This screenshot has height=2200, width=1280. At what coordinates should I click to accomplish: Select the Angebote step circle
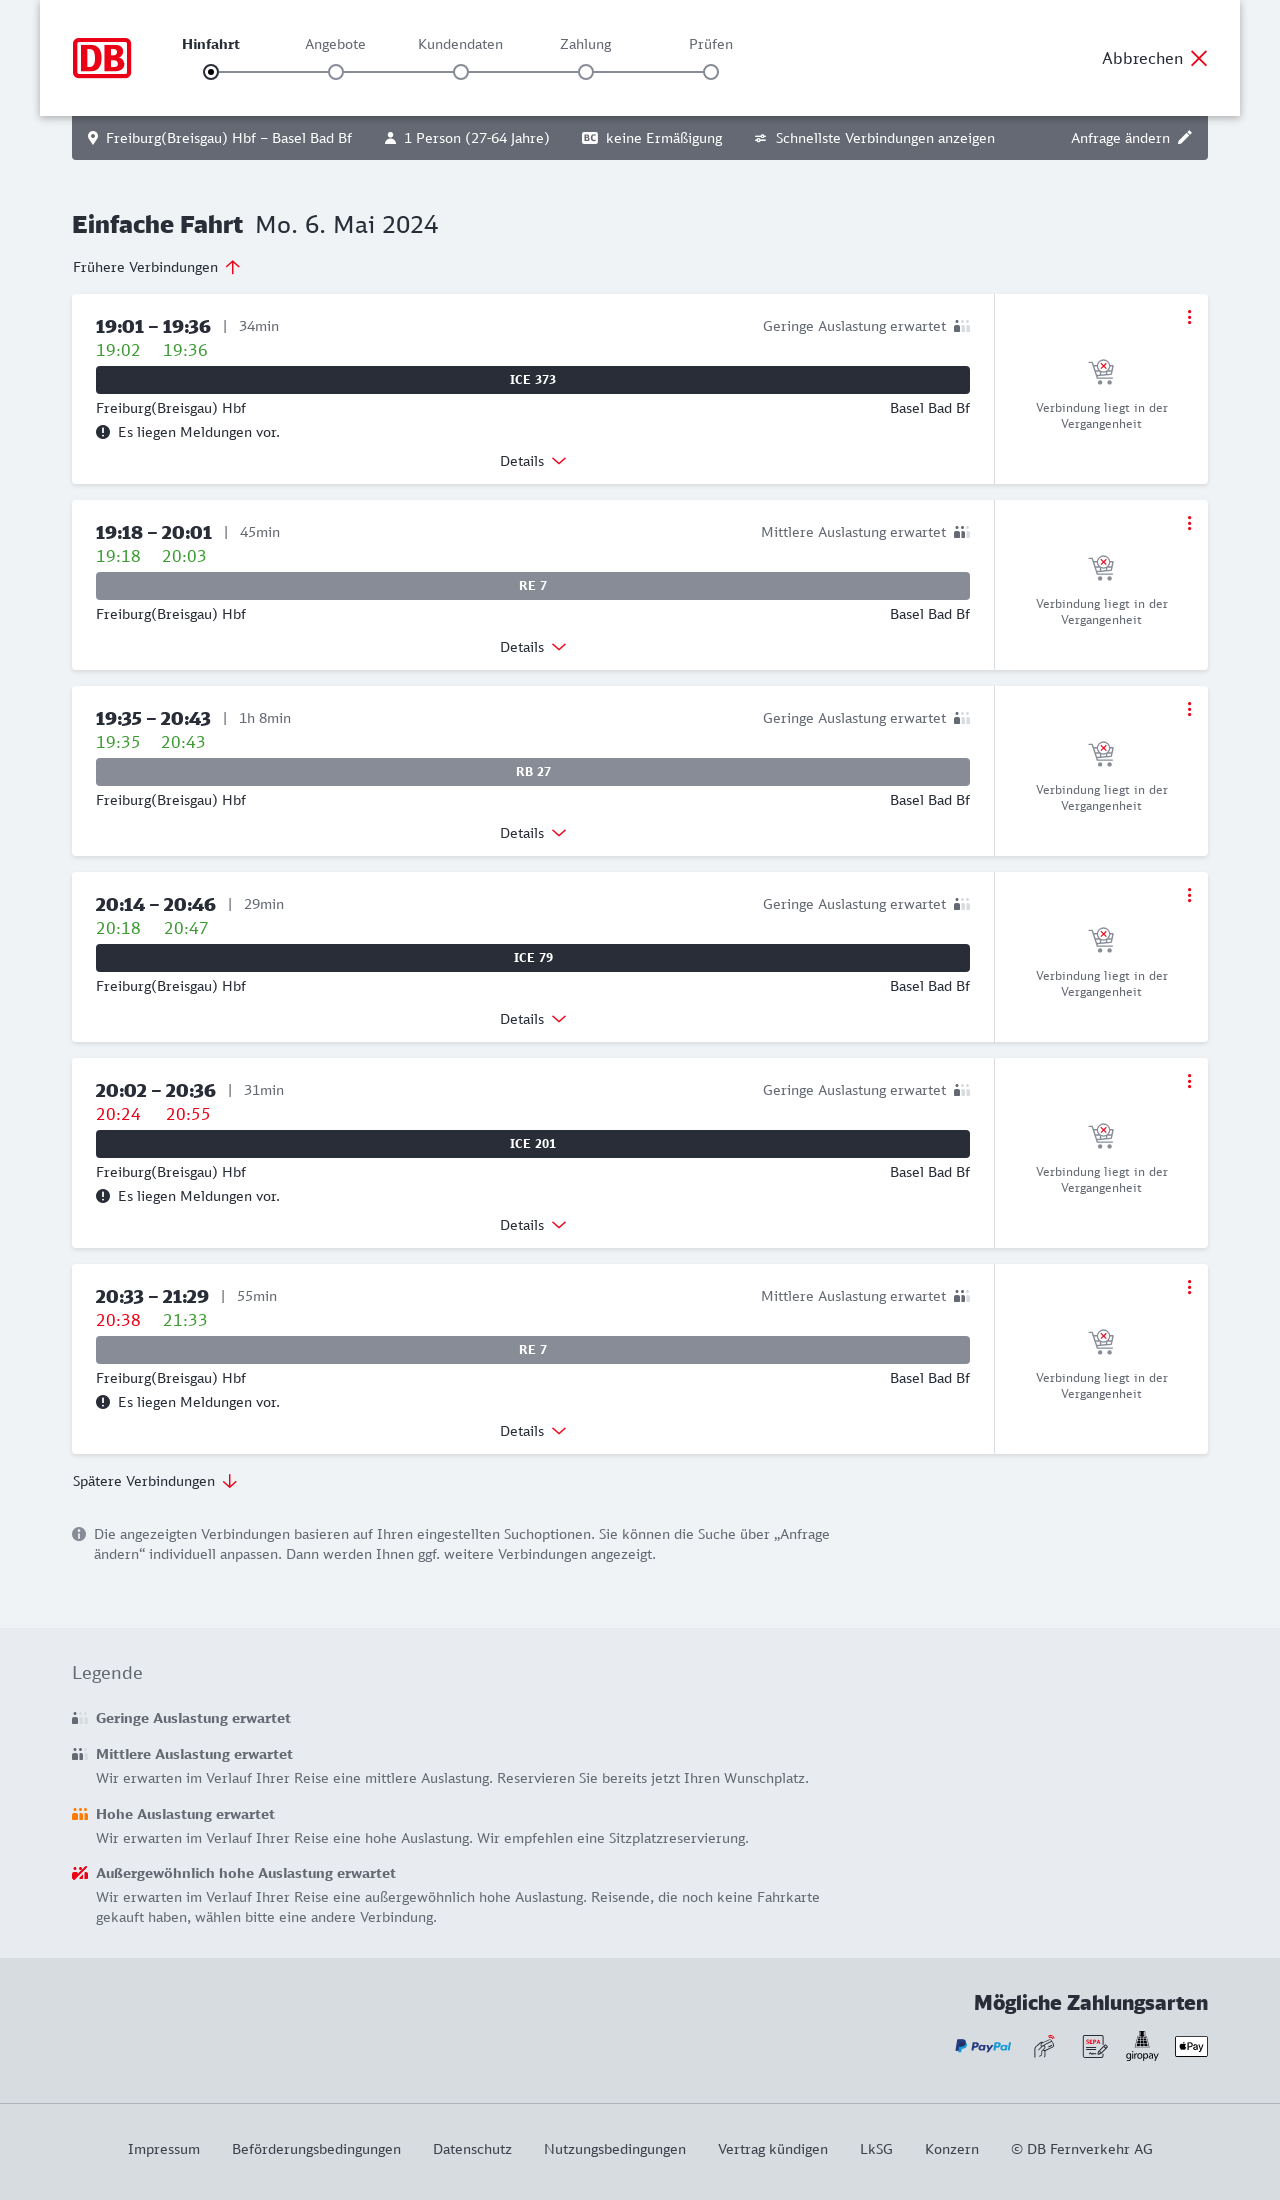336,72
